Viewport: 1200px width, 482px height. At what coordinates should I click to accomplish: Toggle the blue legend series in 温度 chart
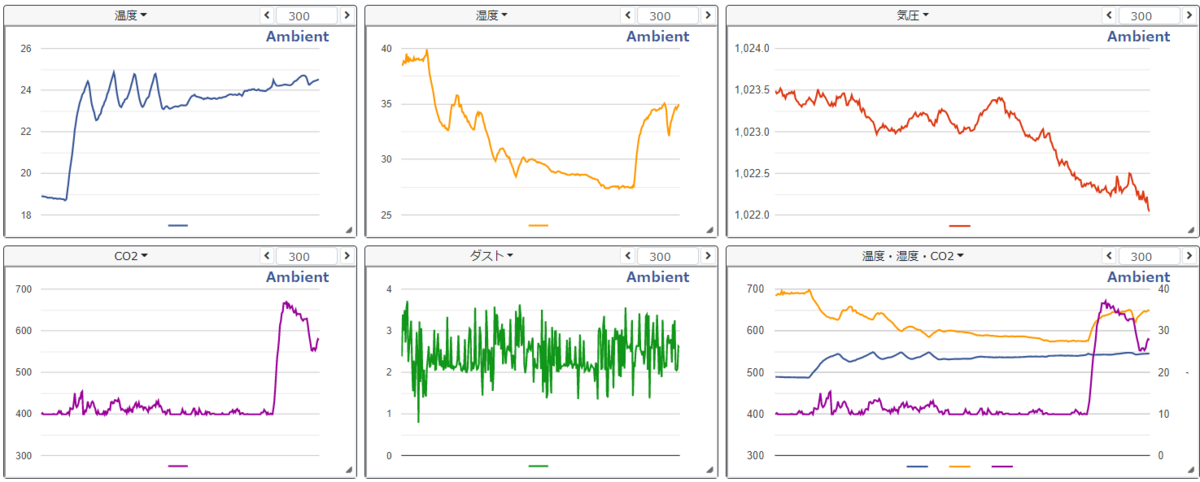click(x=178, y=225)
